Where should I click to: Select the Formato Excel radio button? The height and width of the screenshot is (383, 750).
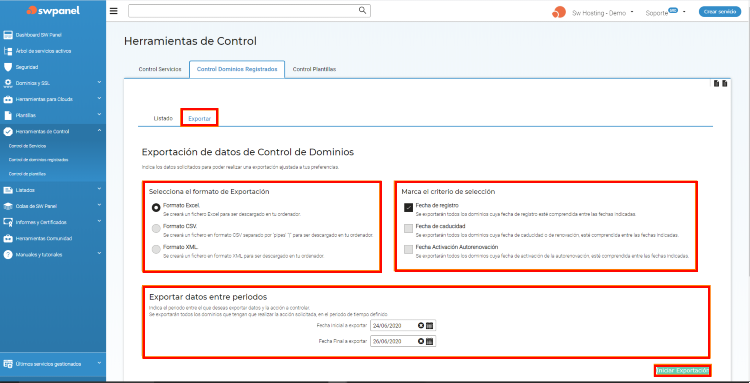pos(156,208)
